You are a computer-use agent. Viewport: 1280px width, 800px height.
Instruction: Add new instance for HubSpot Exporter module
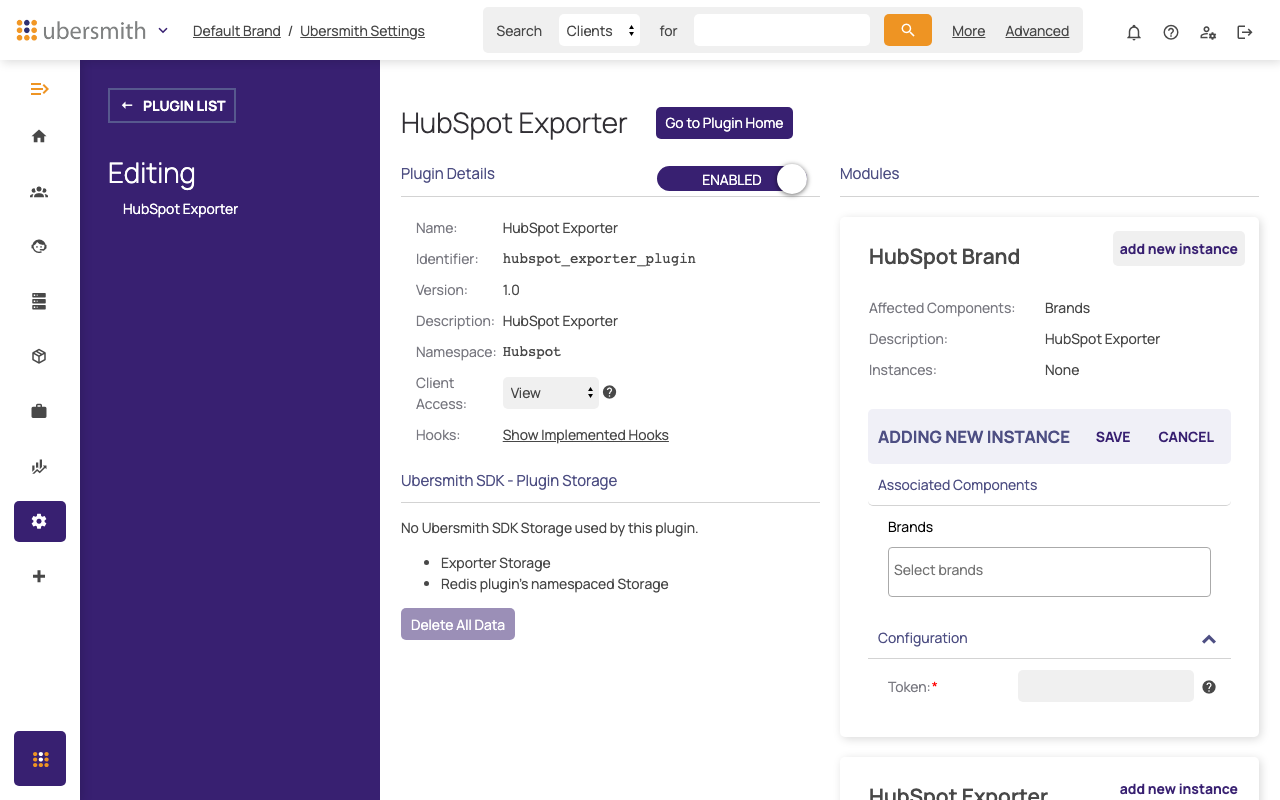(1178, 788)
